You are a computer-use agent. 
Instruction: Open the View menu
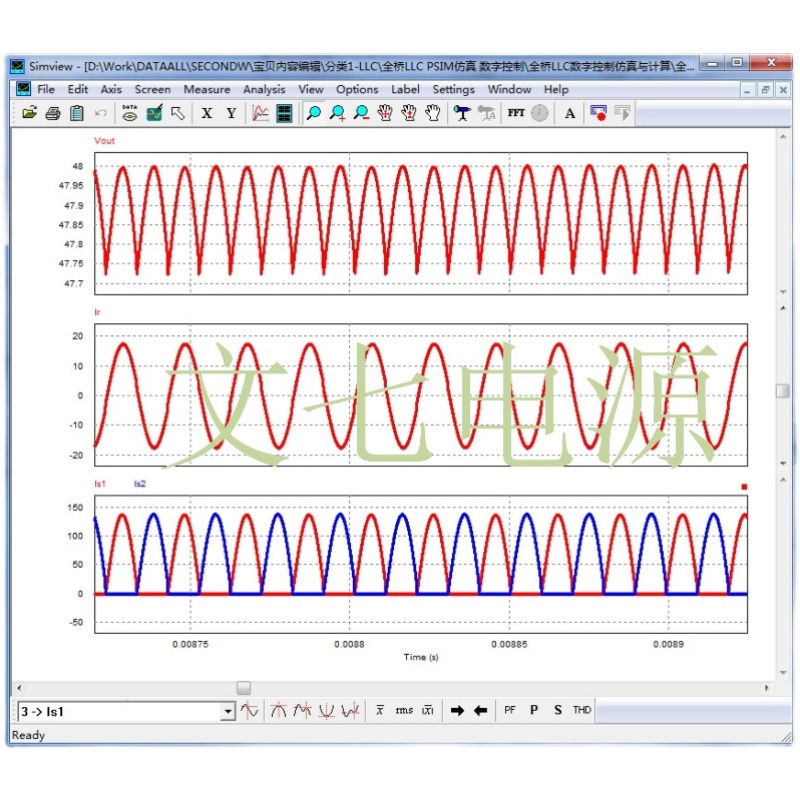[311, 89]
